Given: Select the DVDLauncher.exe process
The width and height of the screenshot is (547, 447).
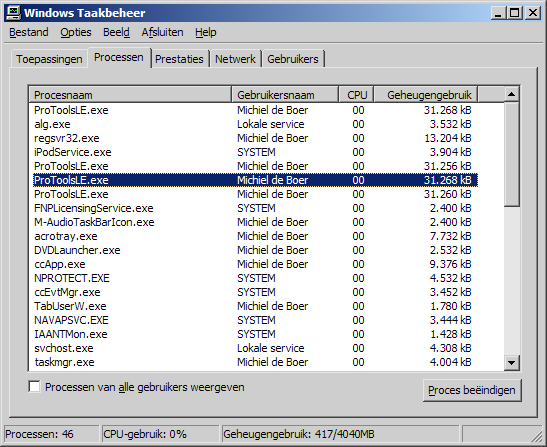Looking at the screenshot, I should [254, 250].
